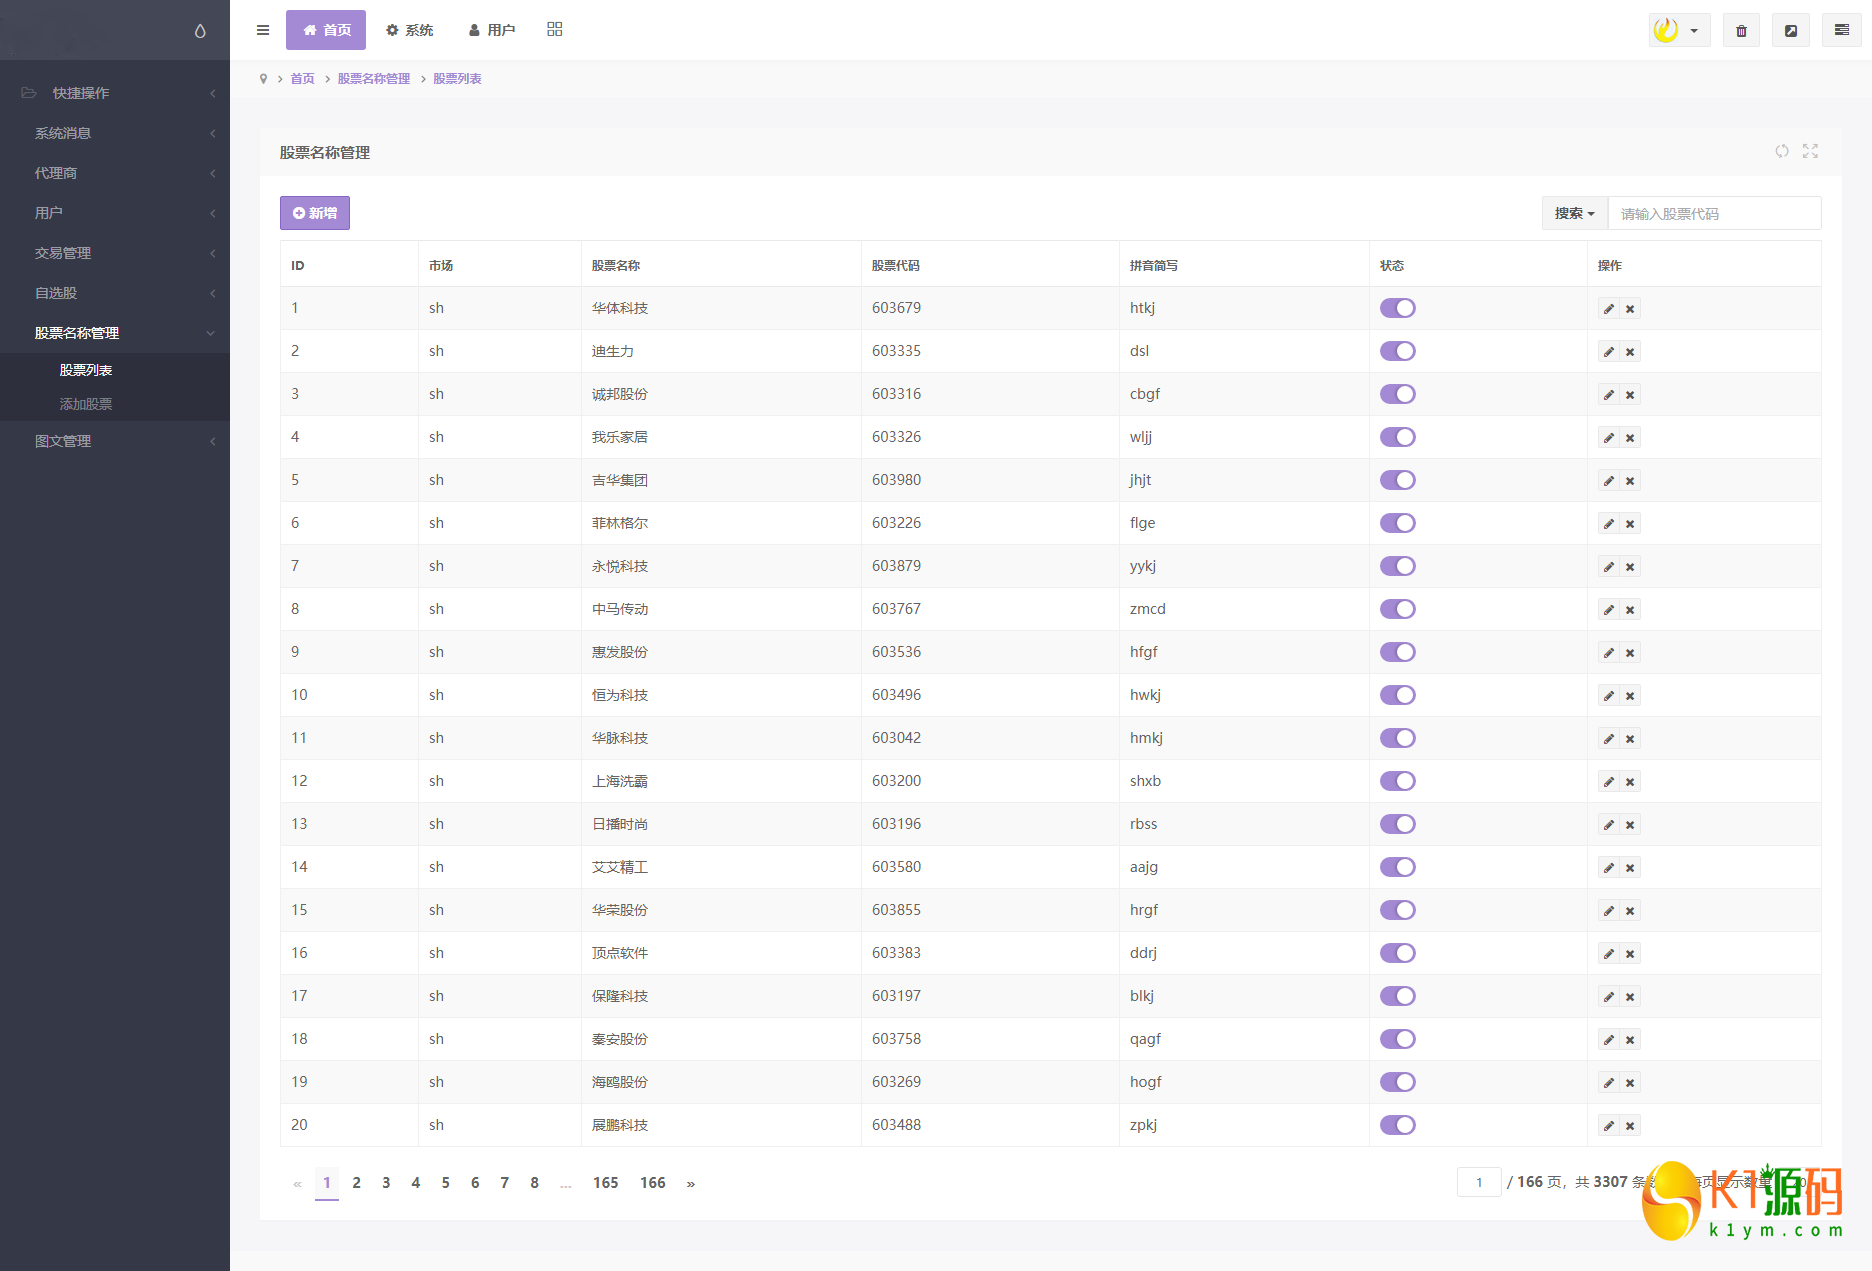Refresh the 股票名称管理 panel
Viewport: 1872px width, 1271px height.
click(x=1782, y=151)
